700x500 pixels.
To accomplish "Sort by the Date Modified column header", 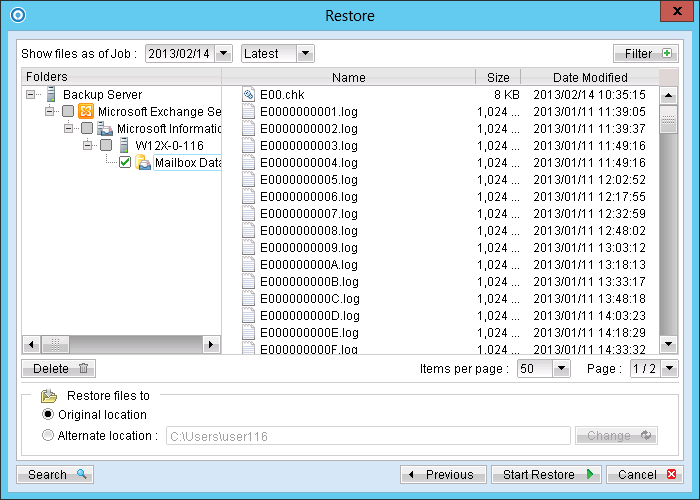I will pyautogui.click(x=590, y=77).
